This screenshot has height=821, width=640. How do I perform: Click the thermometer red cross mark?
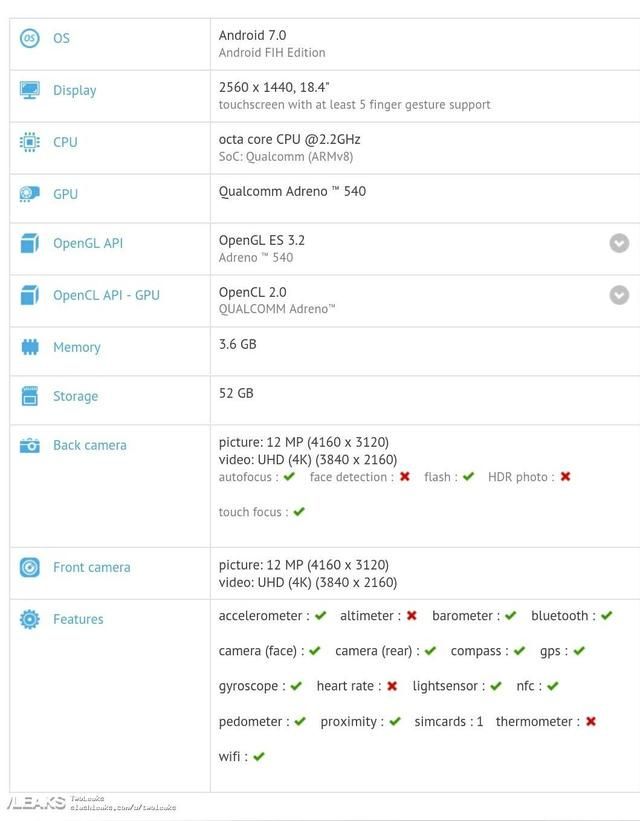[x=591, y=722]
